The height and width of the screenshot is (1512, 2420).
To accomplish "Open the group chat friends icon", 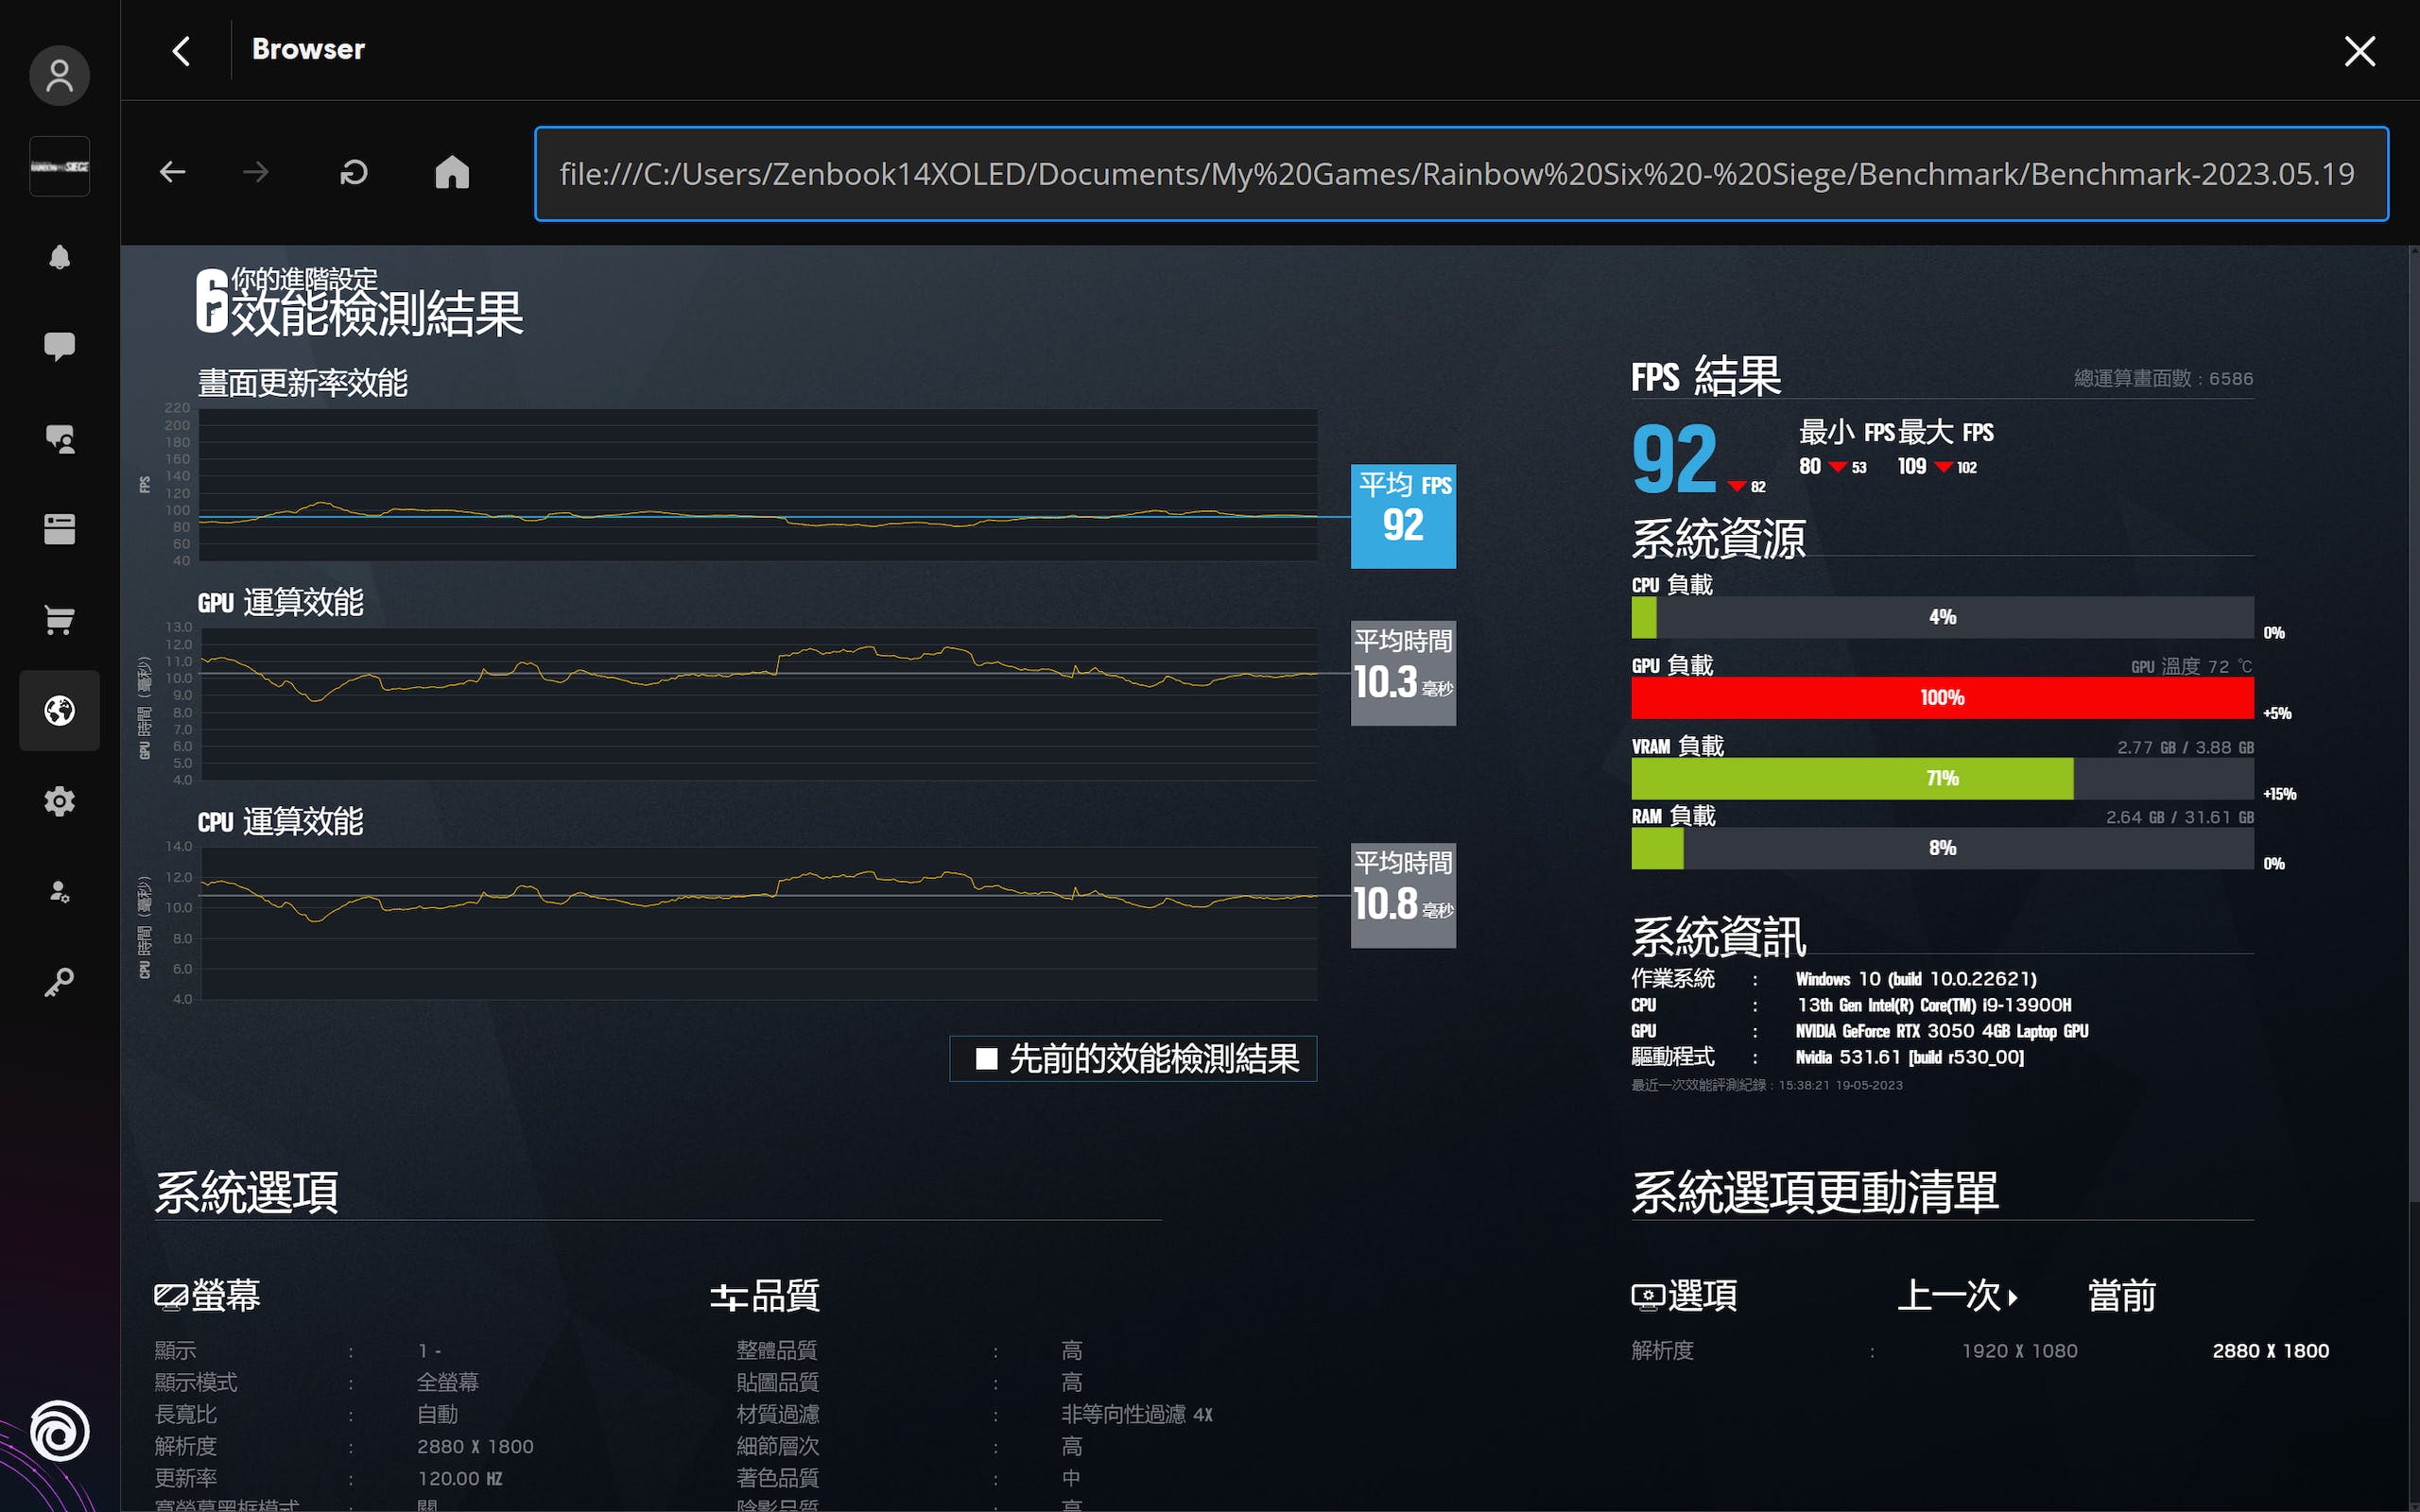I will point(59,439).
